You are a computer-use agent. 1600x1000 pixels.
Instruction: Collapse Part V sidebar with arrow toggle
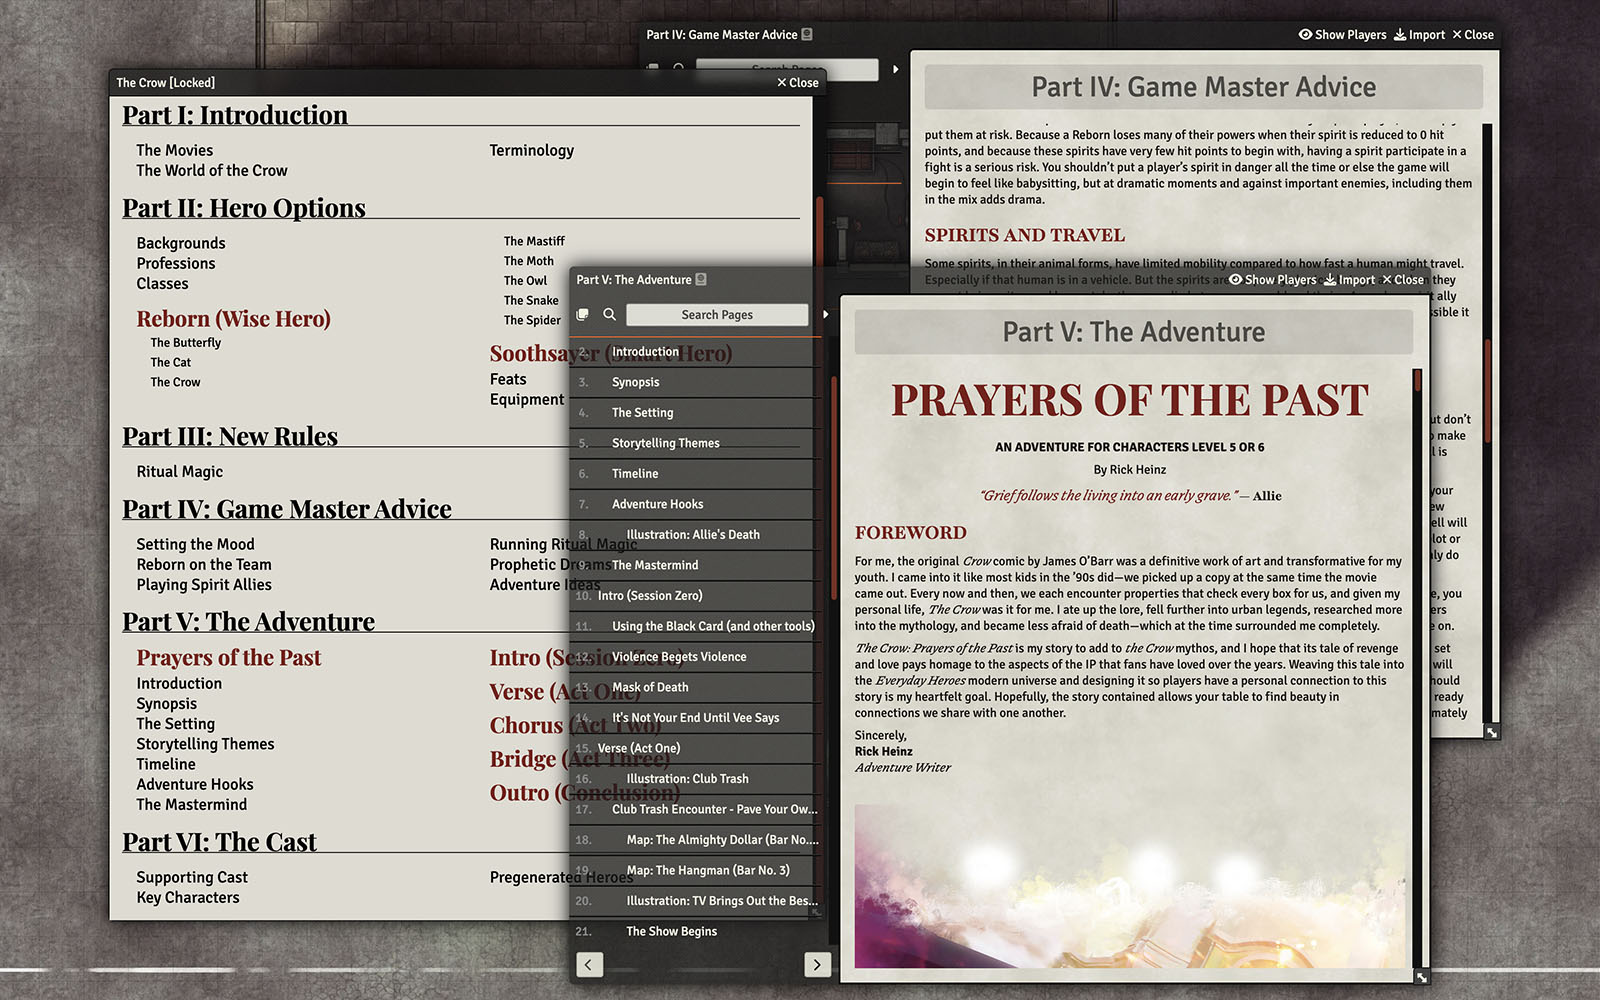pos(825,314)
